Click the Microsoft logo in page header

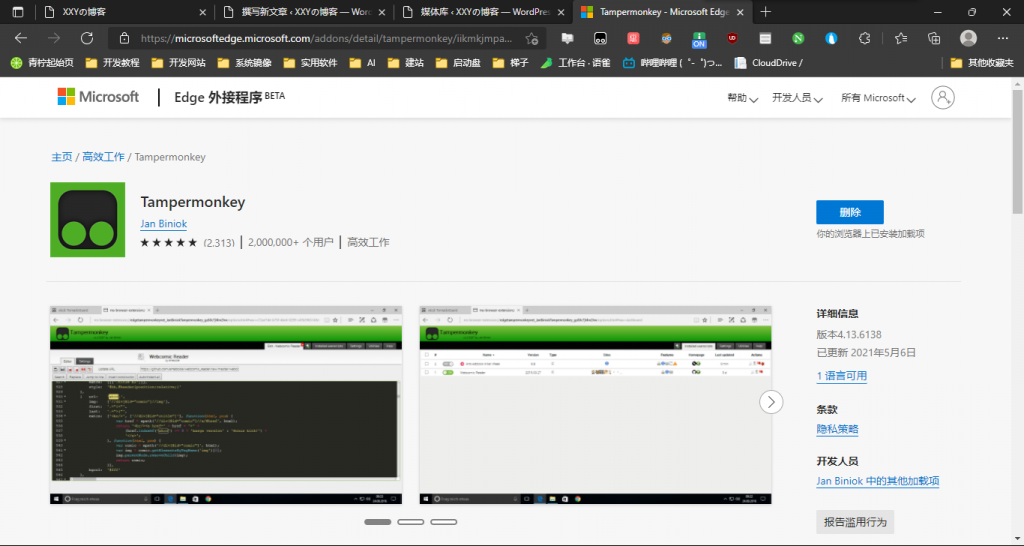98,97
